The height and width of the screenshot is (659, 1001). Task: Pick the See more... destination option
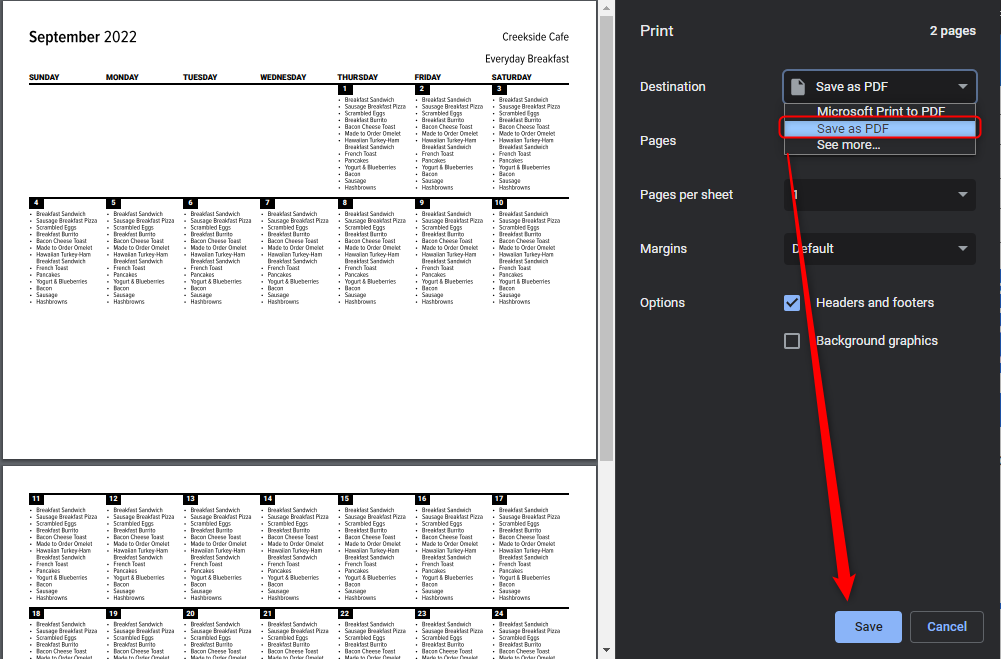coord(848,145)
